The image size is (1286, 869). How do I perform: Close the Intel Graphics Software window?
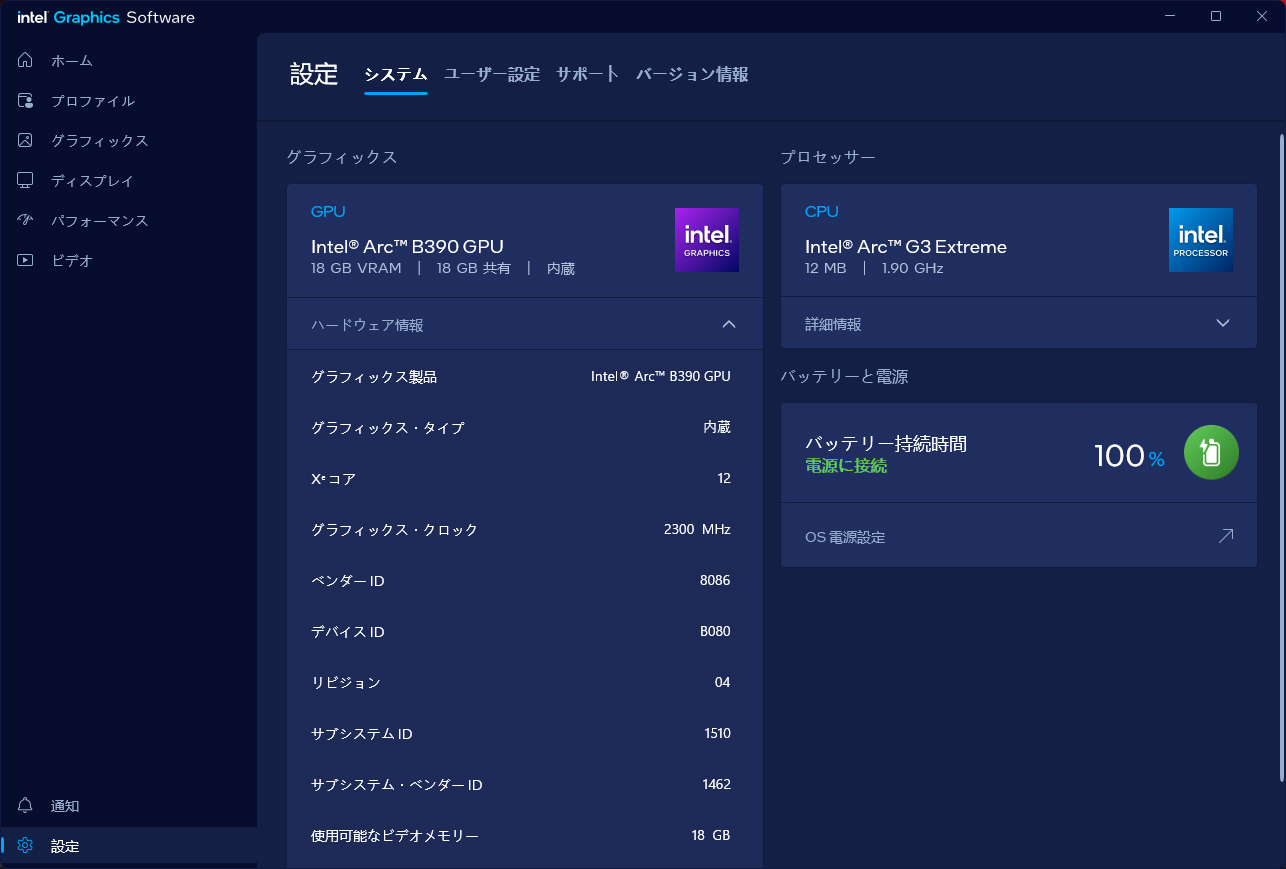(1262, 16)
